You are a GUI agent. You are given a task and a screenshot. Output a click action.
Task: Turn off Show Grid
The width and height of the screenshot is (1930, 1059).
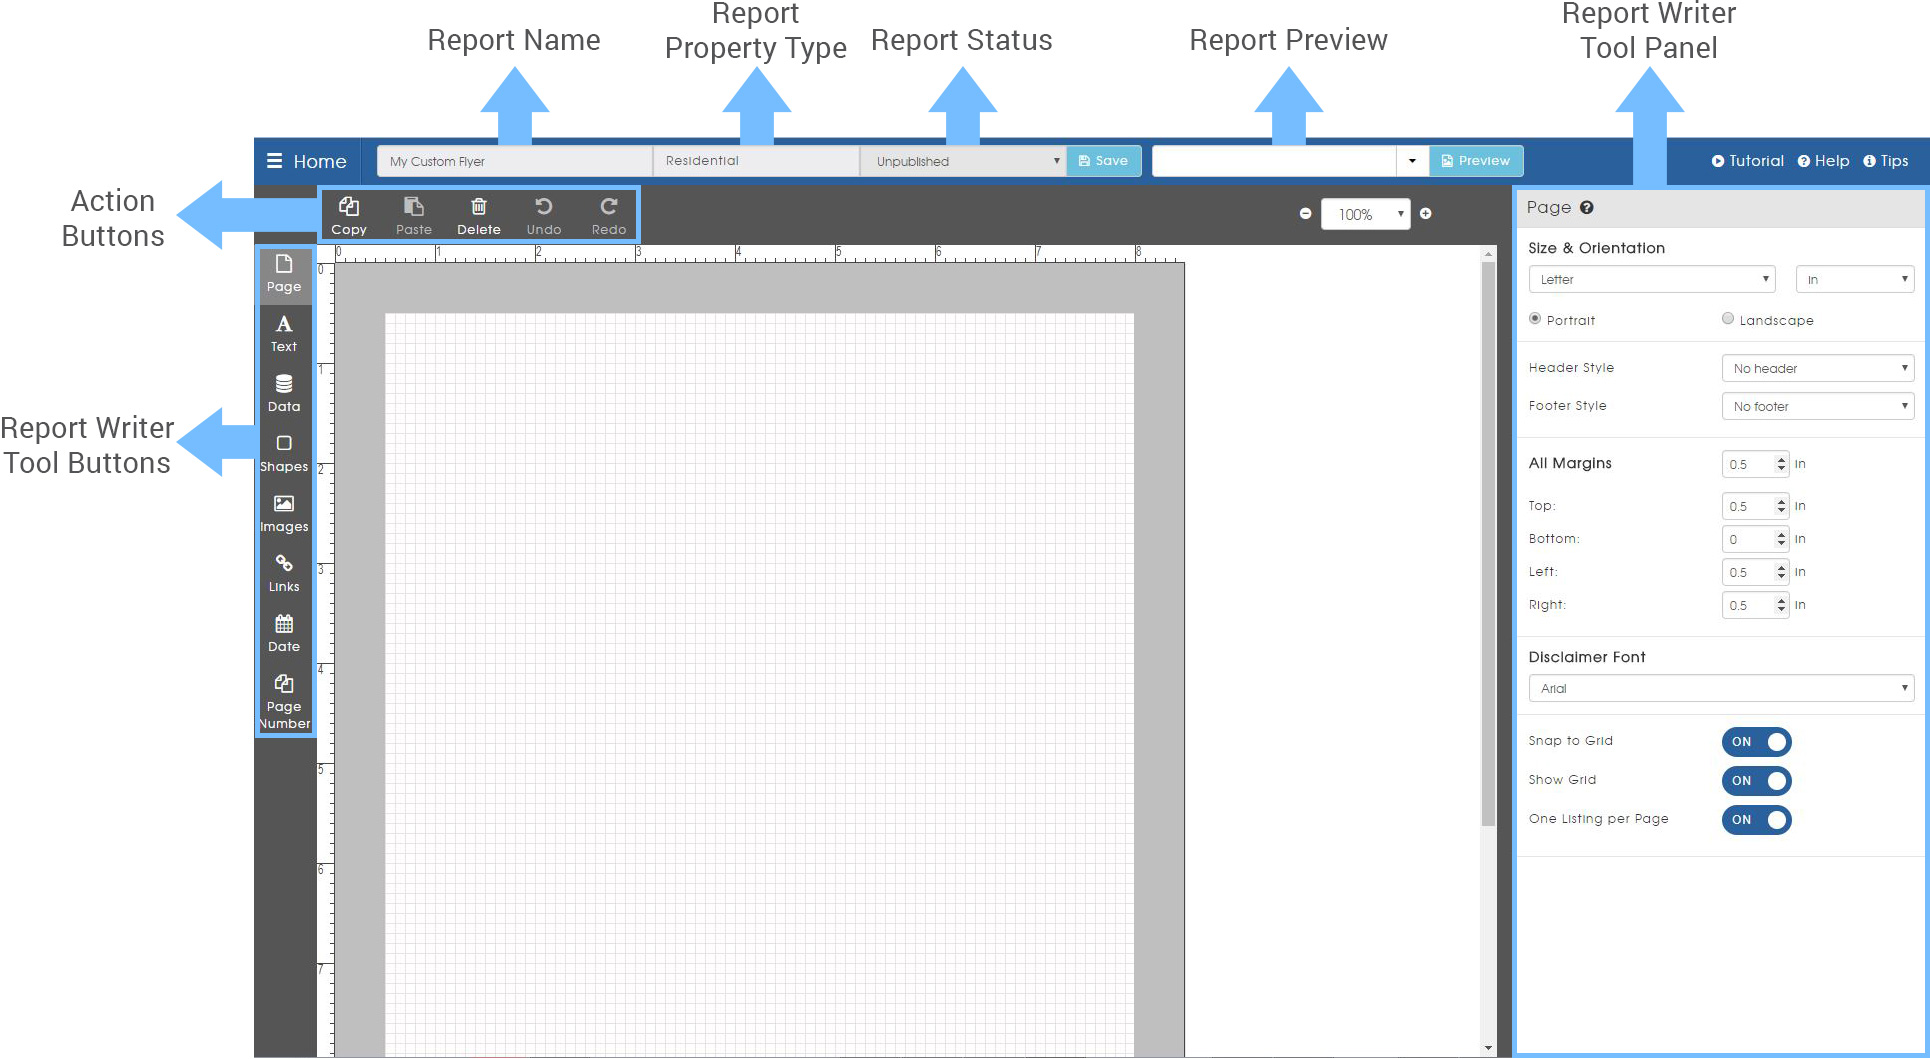coord(1756,781)
